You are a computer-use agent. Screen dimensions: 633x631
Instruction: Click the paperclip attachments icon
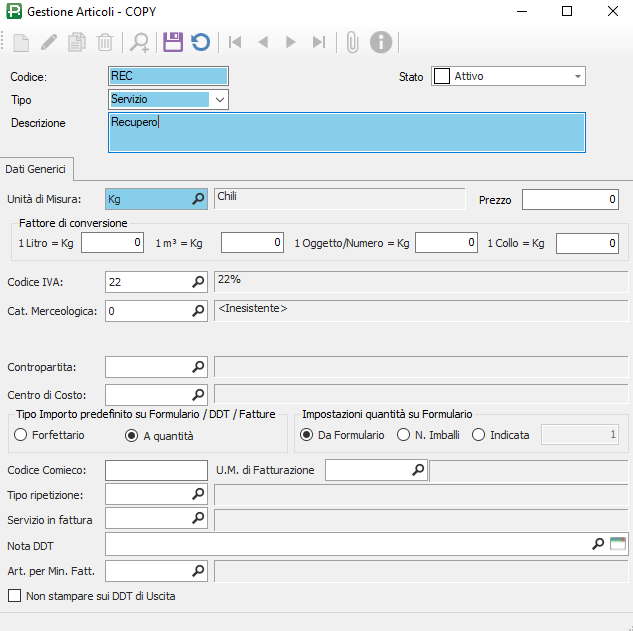pyautogui.click(x=352, y=42)
